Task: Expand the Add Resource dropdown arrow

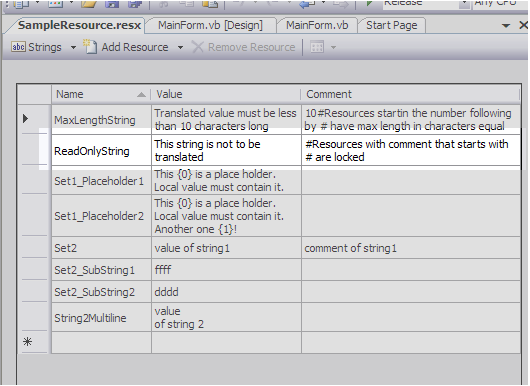Action: (x=180, y=48)
